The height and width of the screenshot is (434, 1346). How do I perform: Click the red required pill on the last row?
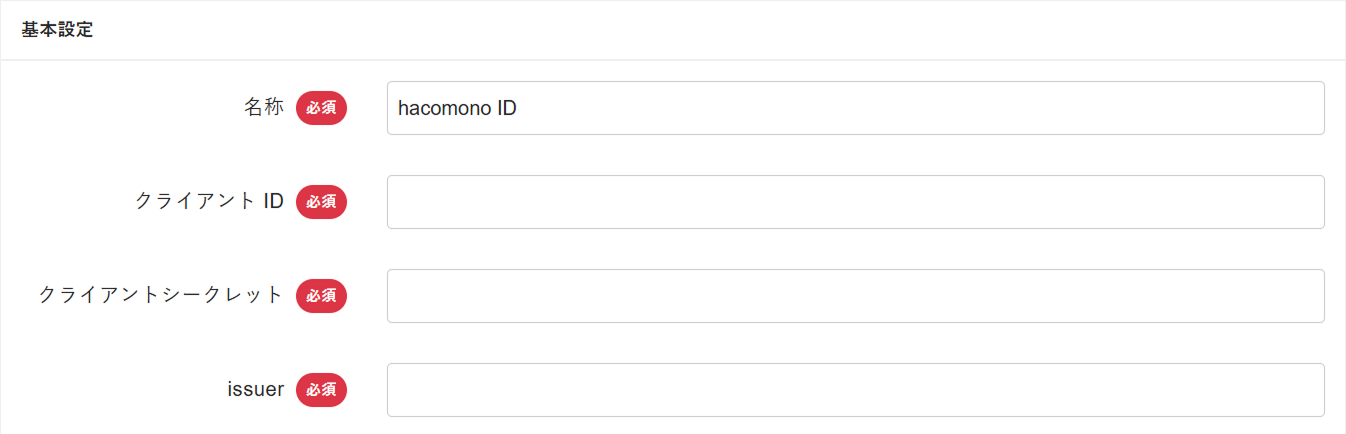pos(321,390)
